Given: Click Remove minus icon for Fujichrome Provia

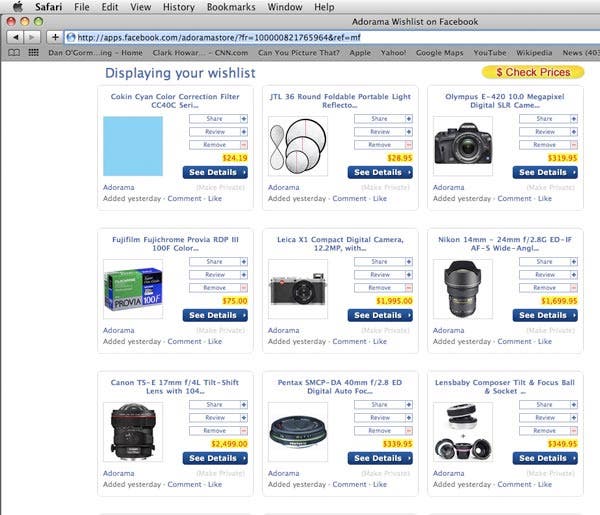Looking at the screenshot, I should tap(244, 288).
